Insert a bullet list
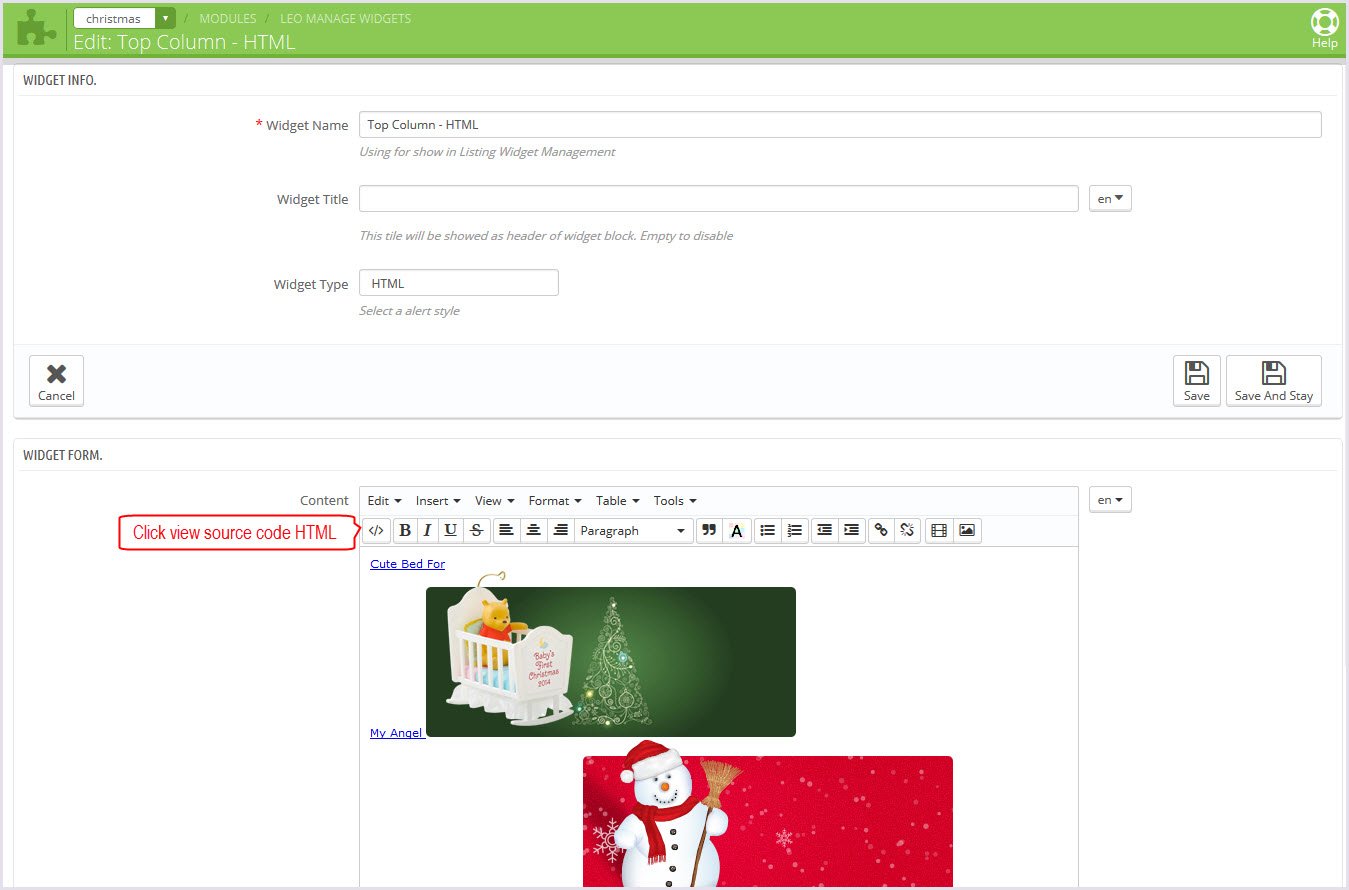 pyautogui.click(x=767, y=531)
